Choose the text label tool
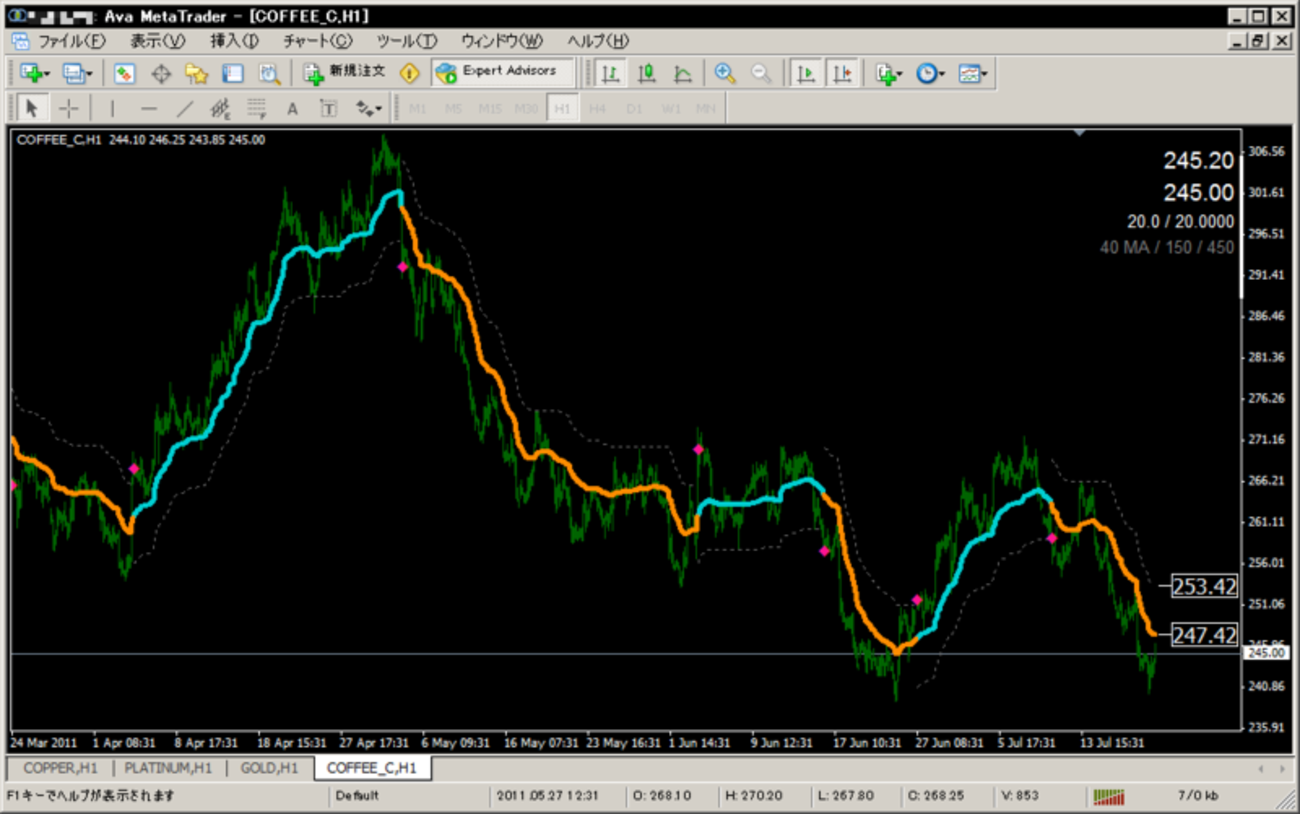Screen dimensions: 1300x814 click(x=292, y=109)
